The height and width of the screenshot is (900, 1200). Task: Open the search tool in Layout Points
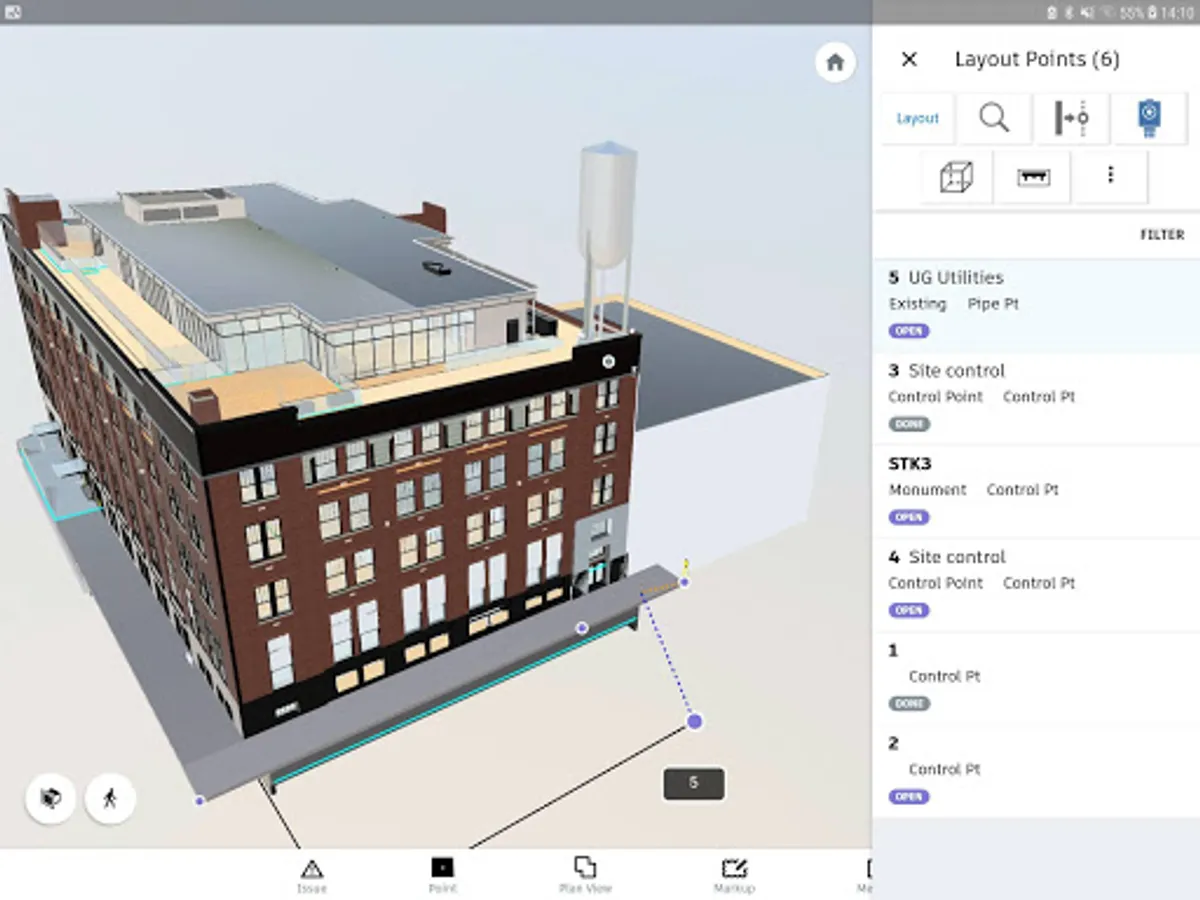pyautogui.click(x=994, y=118)
